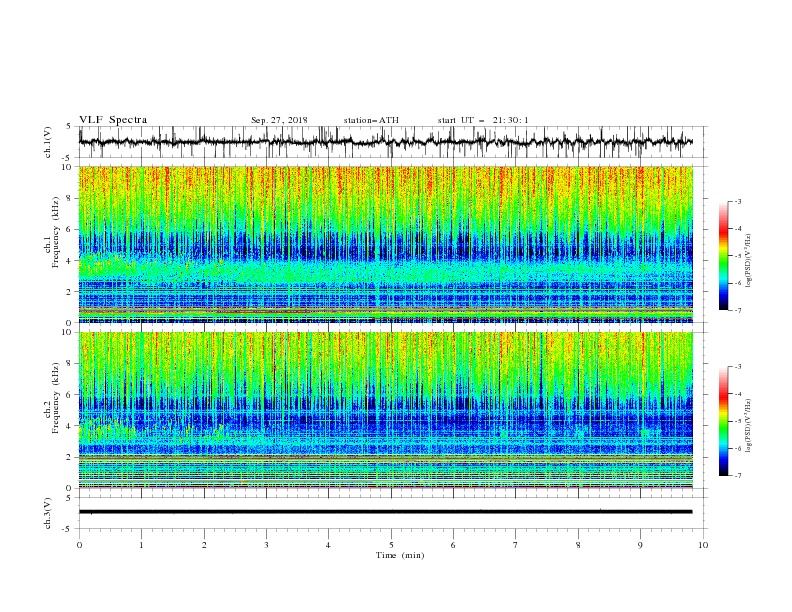Click the '8' kHz tick of ch.1 spectrogram
This screenshot has height=612, width=792.
[70, 198]
